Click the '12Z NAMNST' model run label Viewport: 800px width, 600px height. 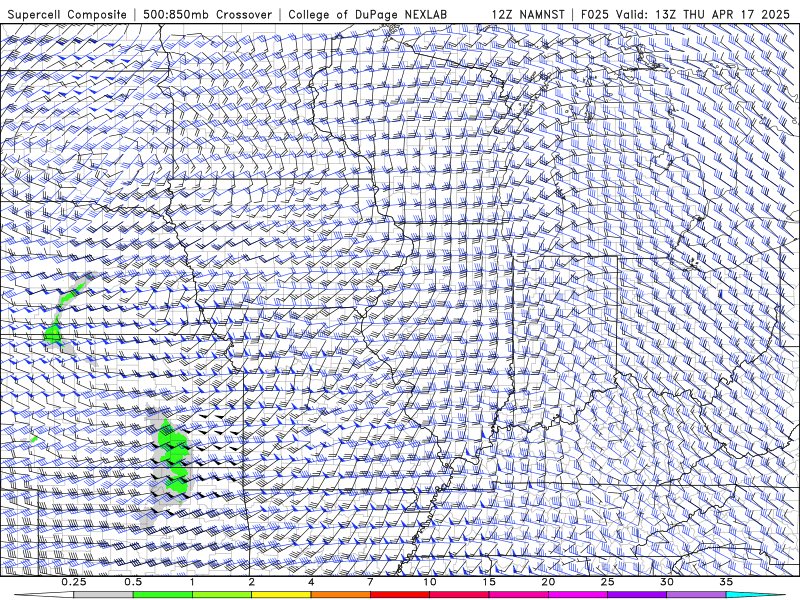[x=528, y=14]
